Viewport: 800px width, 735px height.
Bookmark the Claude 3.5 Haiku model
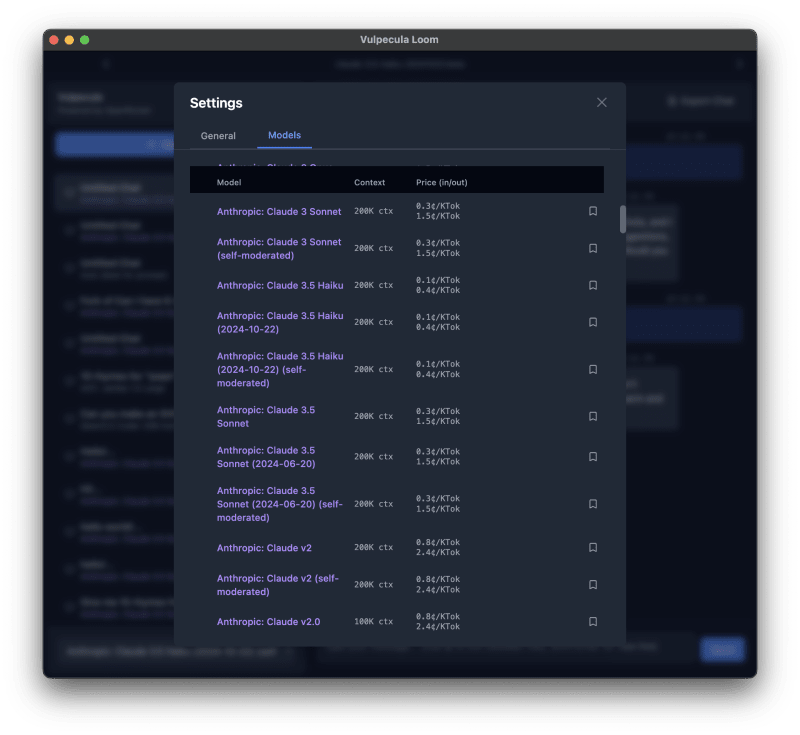pos(593,286)
